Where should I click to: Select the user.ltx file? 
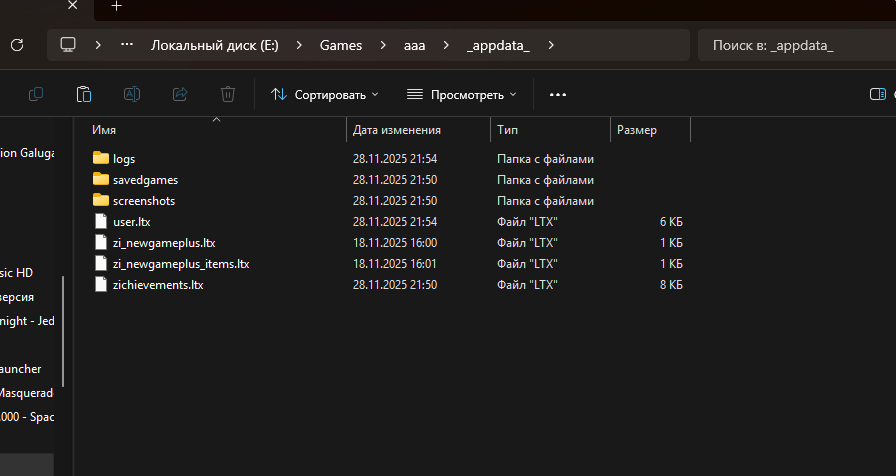pos(131,222)
